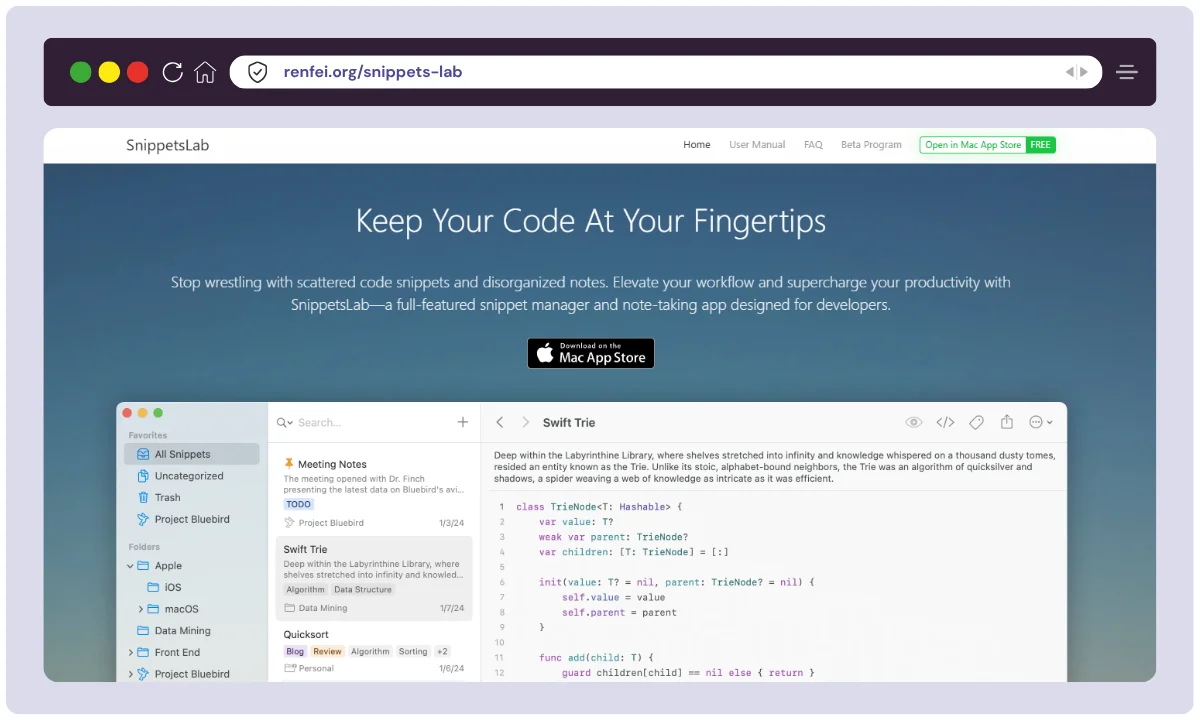This screenshot has width=1200, height=720.
Task: Add a new snippet with plus icon
Action: [x=463, y=422]
